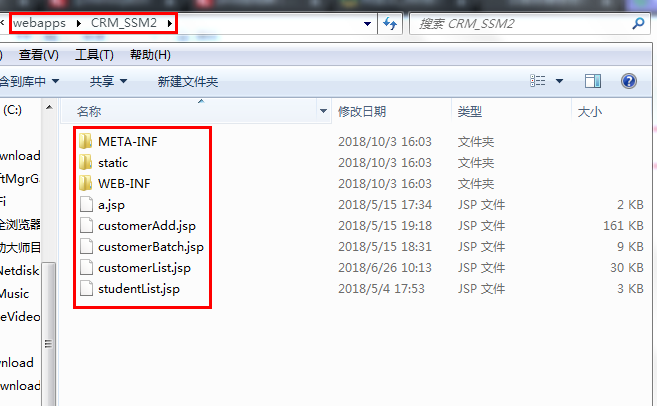657x406 pixels.
Task: Click the 9 KB size cell
Action: (x=630, y=246)
